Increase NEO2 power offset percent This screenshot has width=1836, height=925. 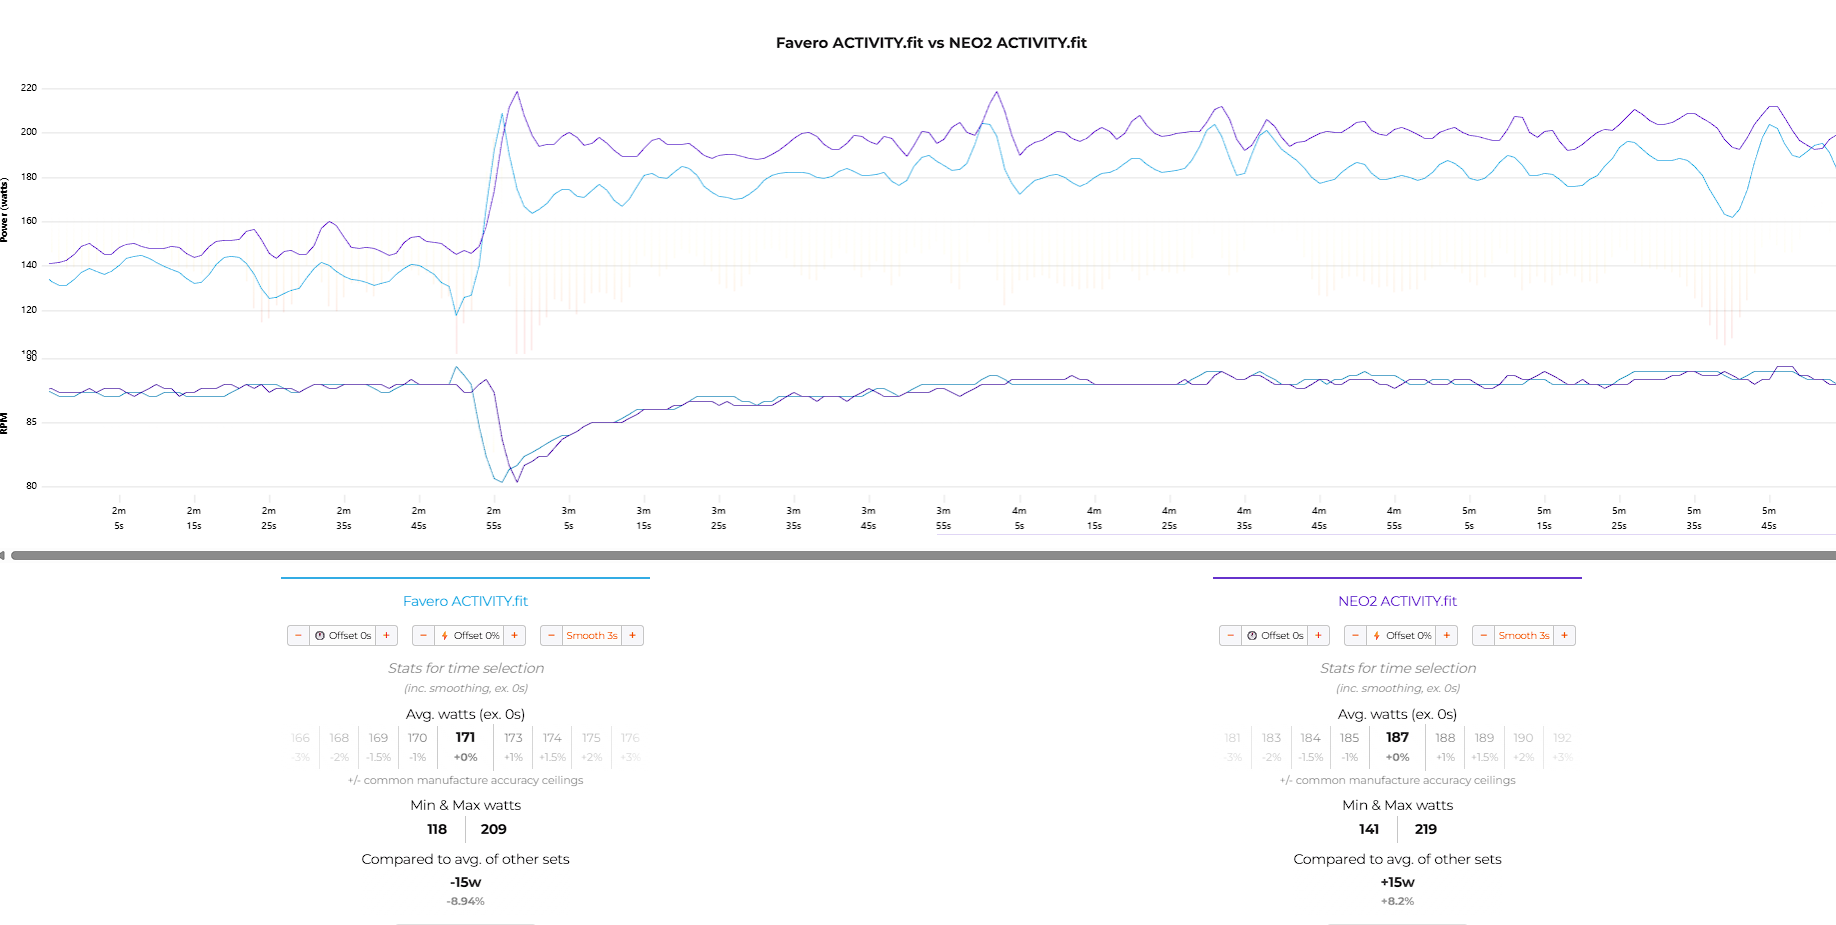[x=1446, y=636]
